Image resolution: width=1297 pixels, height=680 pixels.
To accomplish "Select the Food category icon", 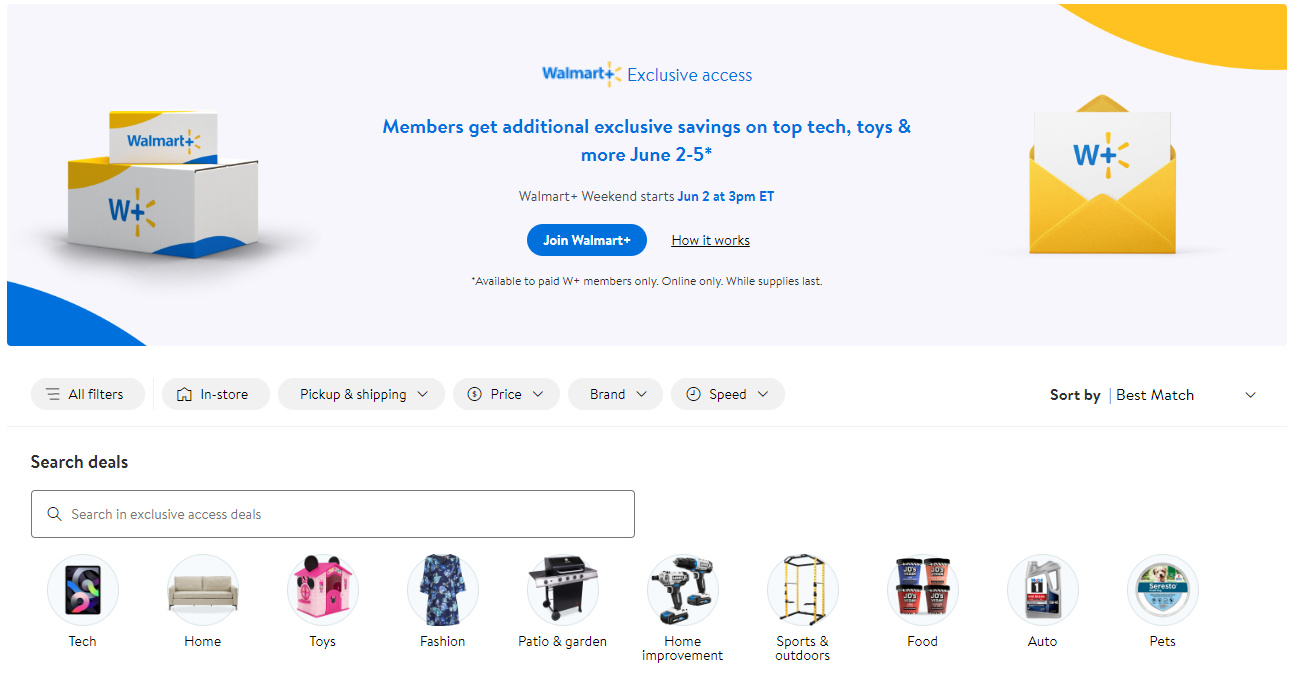I will coord(923,590).
